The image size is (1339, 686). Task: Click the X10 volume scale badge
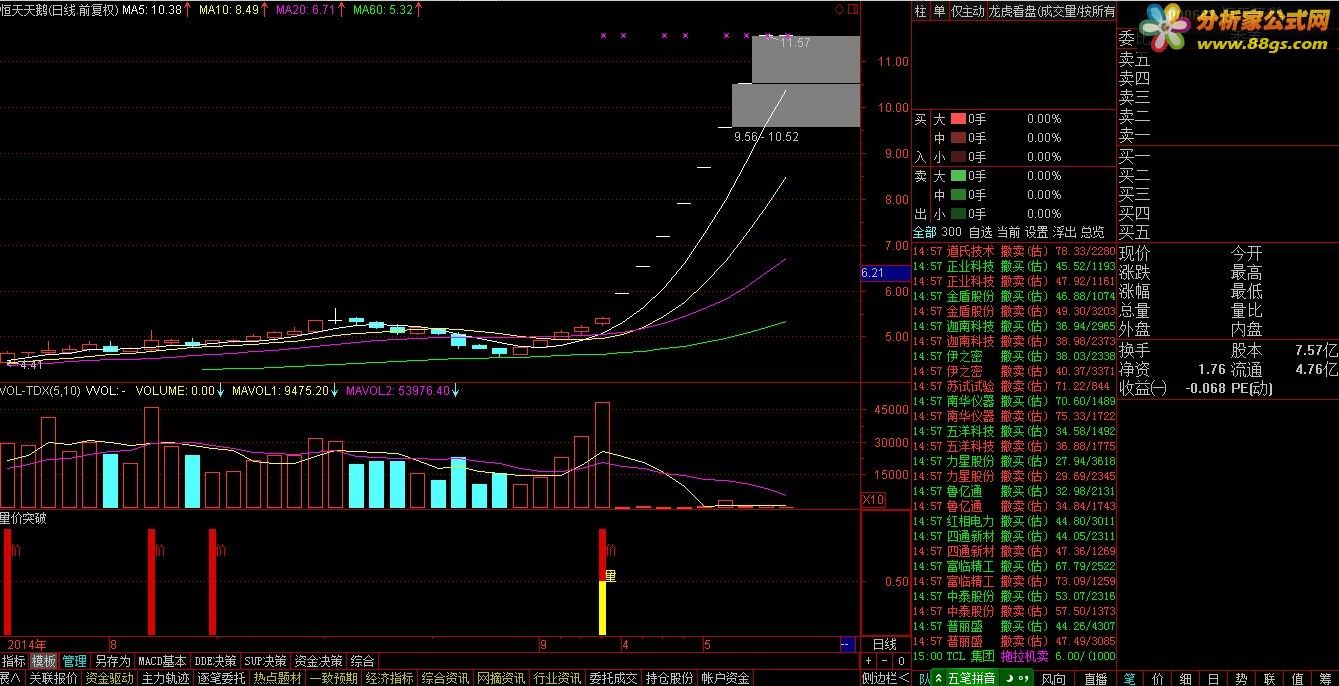tap(873, 498)
